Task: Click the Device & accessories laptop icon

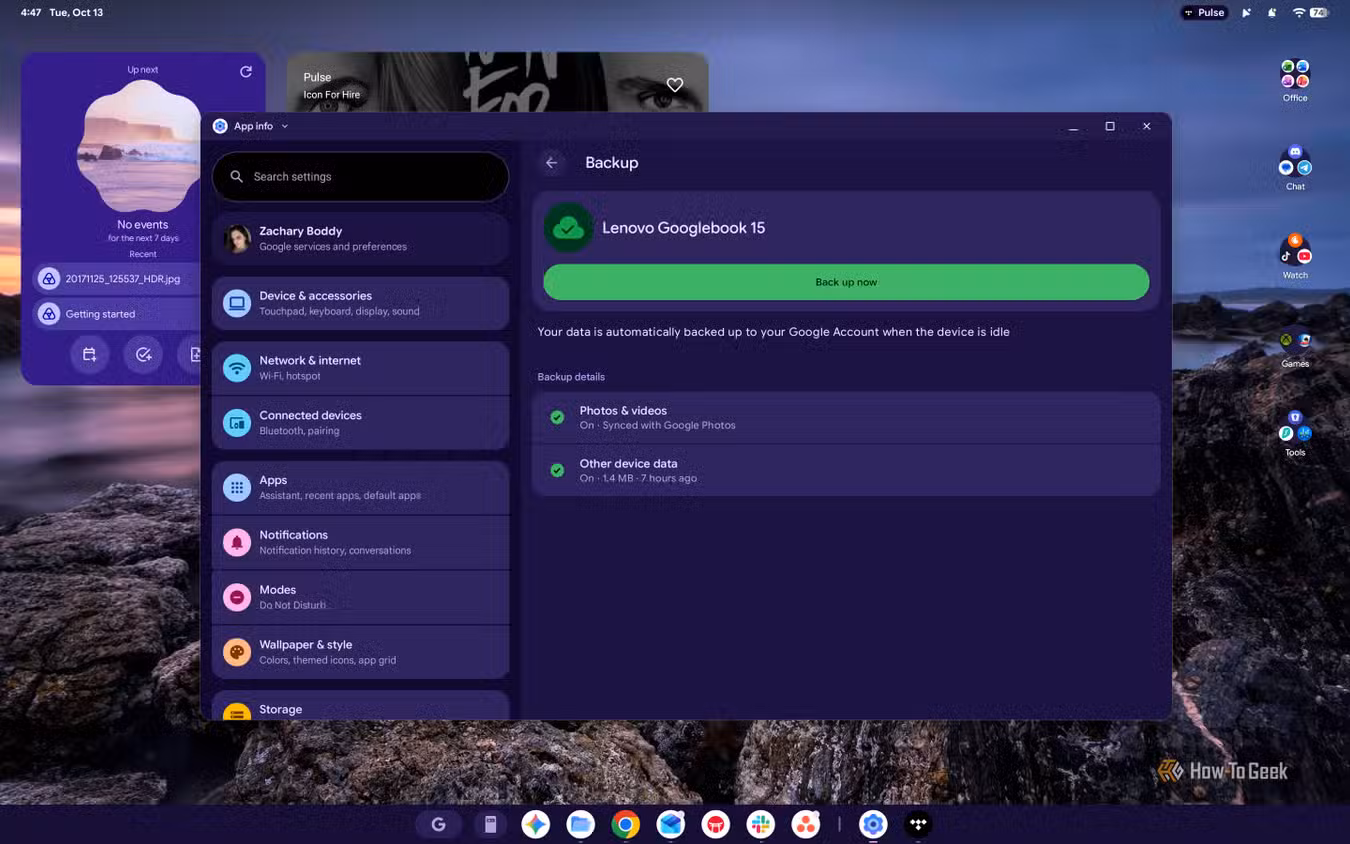Action: point(237,303)
